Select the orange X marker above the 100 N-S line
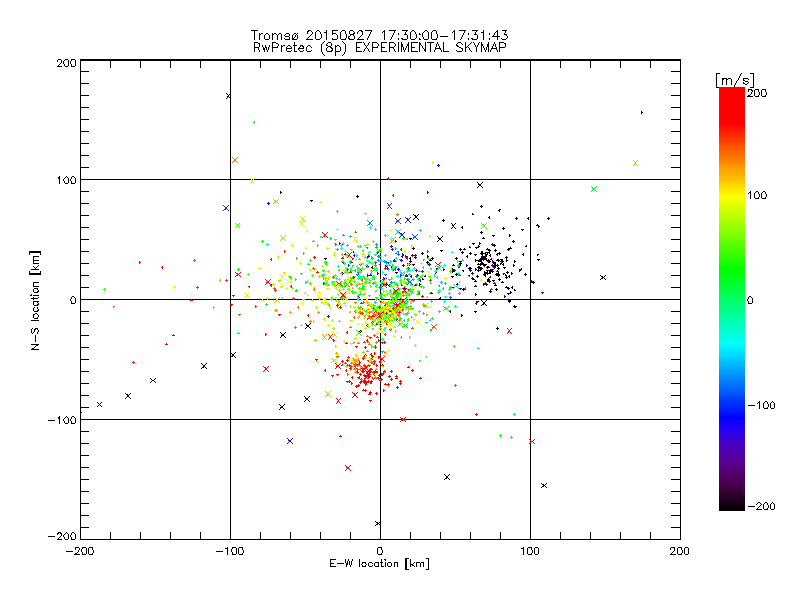Viewport: 800px width, 600px height. click(x=235, y=160)
